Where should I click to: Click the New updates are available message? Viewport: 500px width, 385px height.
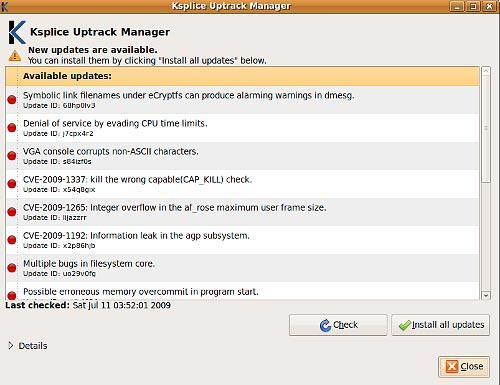tap(93, 50)
